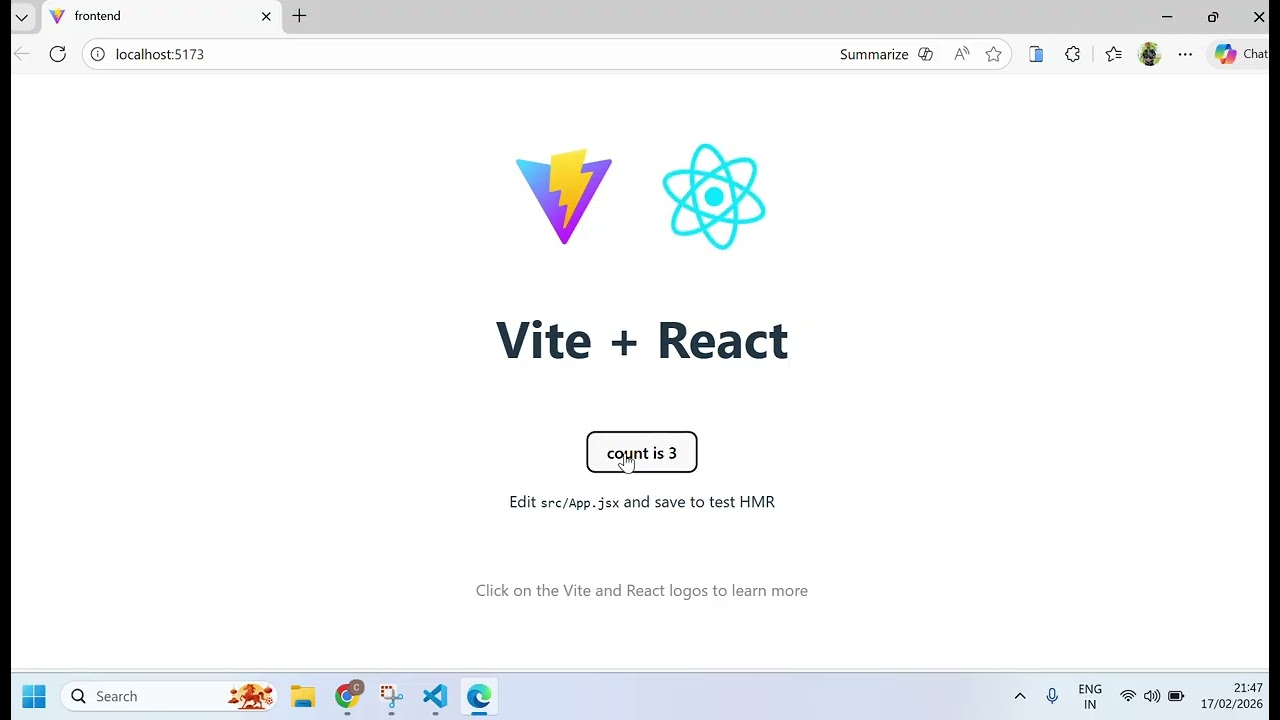Open browser Extensions puzzle icon
The height and width of the screenshot is (720, 1280).
coord(1073,54)
